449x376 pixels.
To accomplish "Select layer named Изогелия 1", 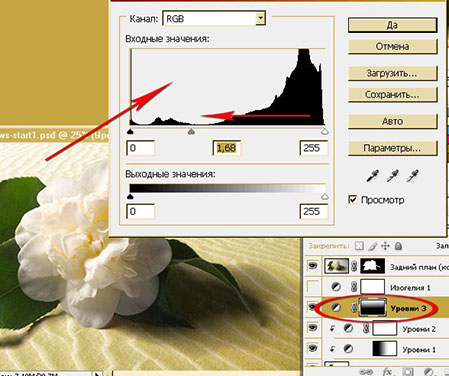I will (410, 287).
